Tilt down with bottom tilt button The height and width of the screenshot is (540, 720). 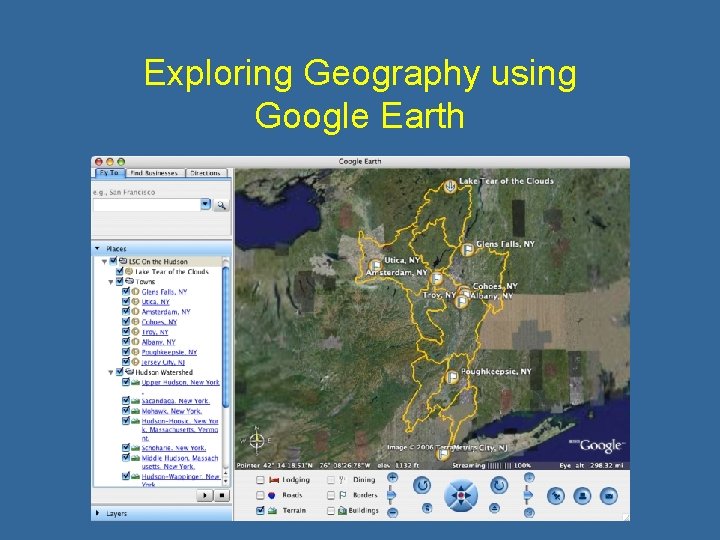tap(529, 512)
